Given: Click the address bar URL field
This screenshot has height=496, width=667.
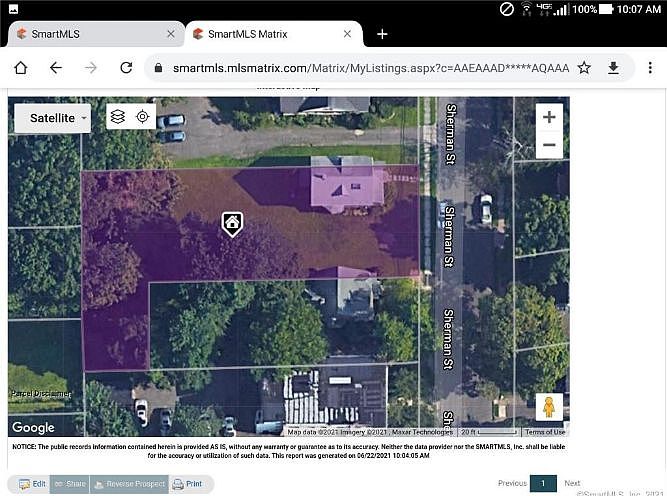Looking at the screenshot, I should point(370,68).
